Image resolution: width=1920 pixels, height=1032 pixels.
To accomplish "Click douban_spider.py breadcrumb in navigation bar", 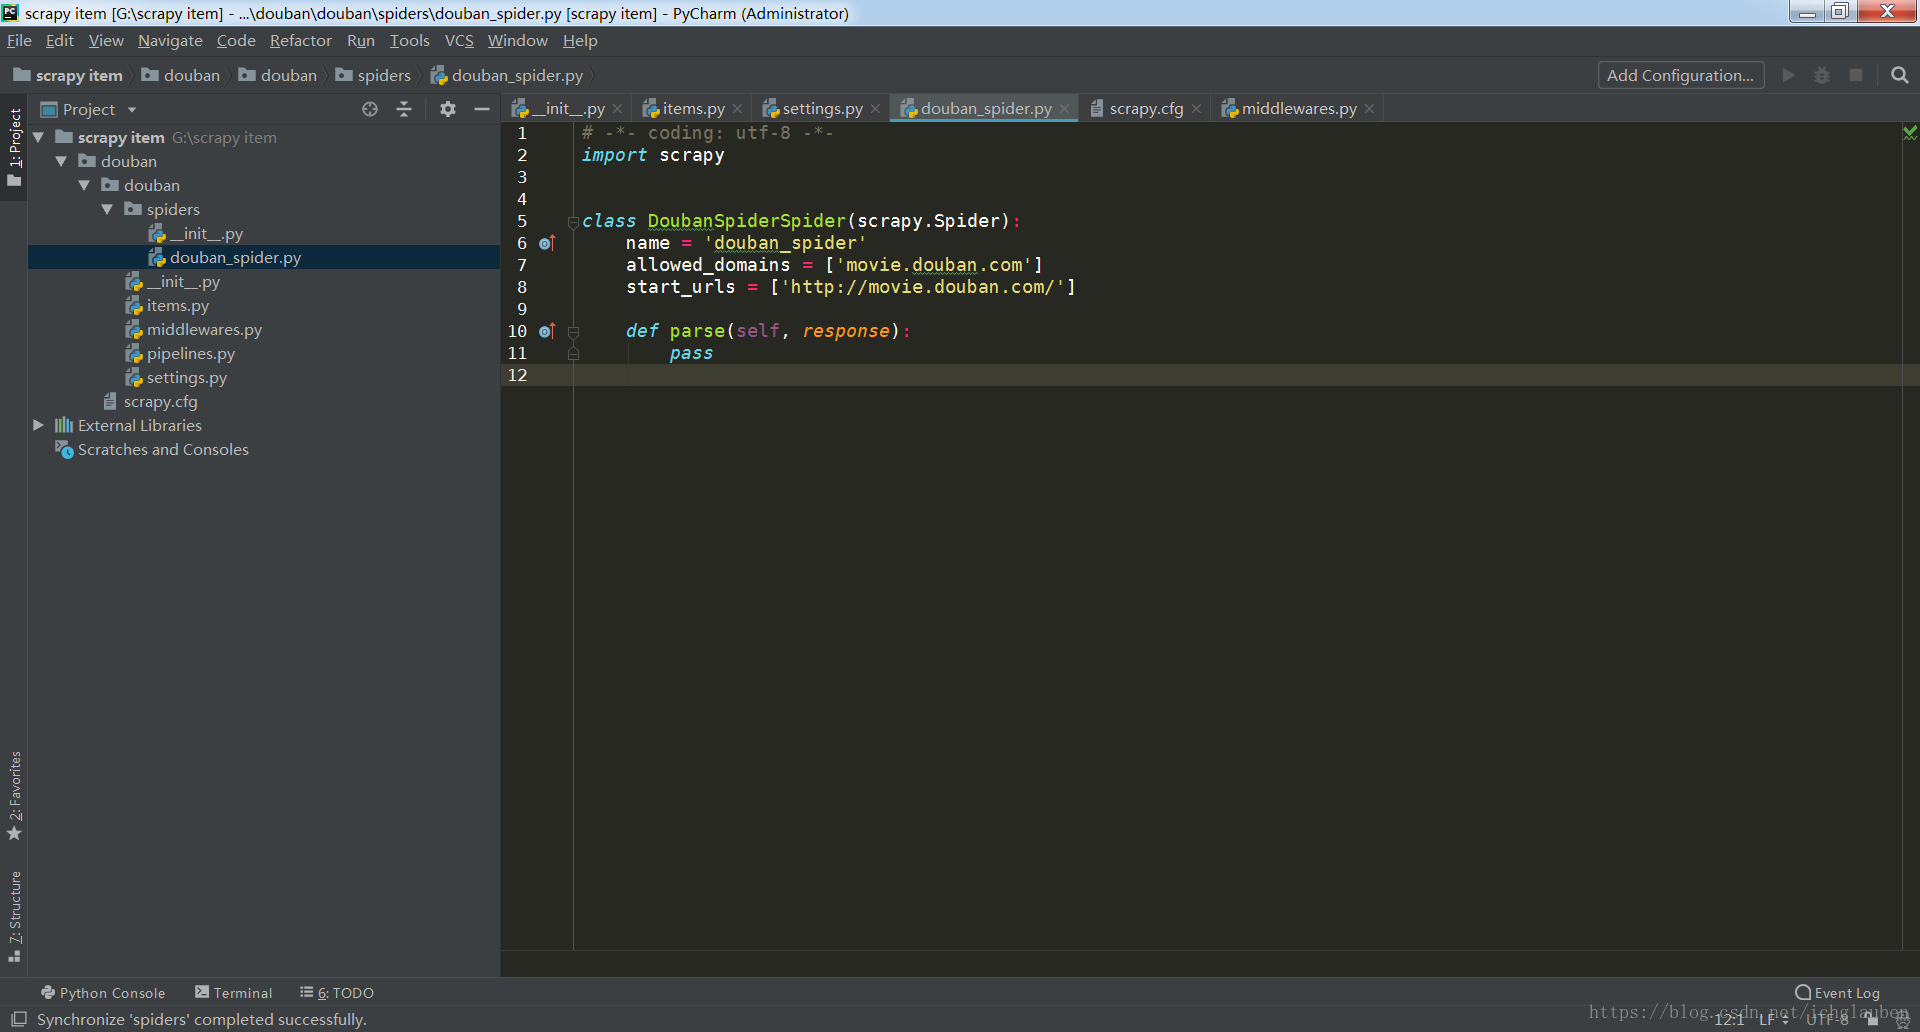I will tap(507, 75).
